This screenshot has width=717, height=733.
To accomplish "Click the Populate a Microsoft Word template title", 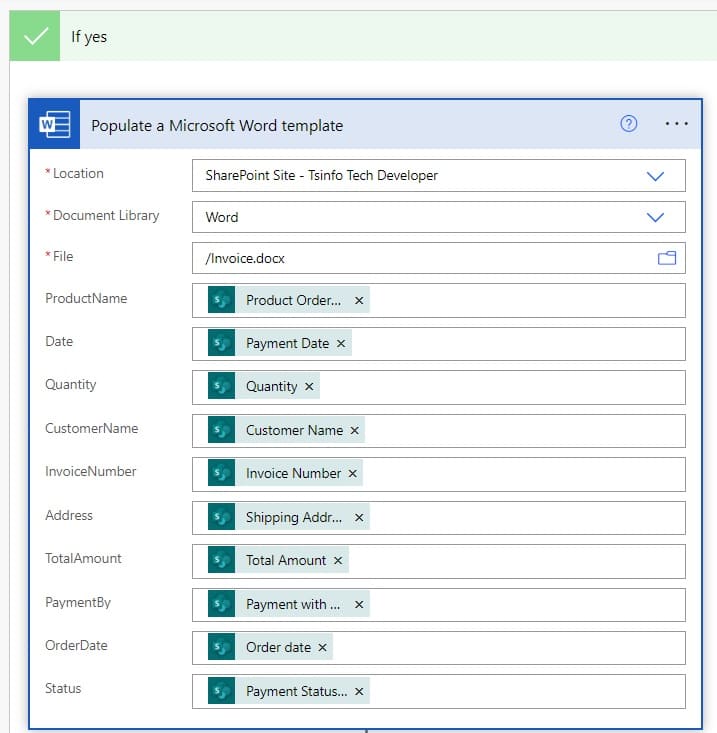I will [x=217, y=126].
